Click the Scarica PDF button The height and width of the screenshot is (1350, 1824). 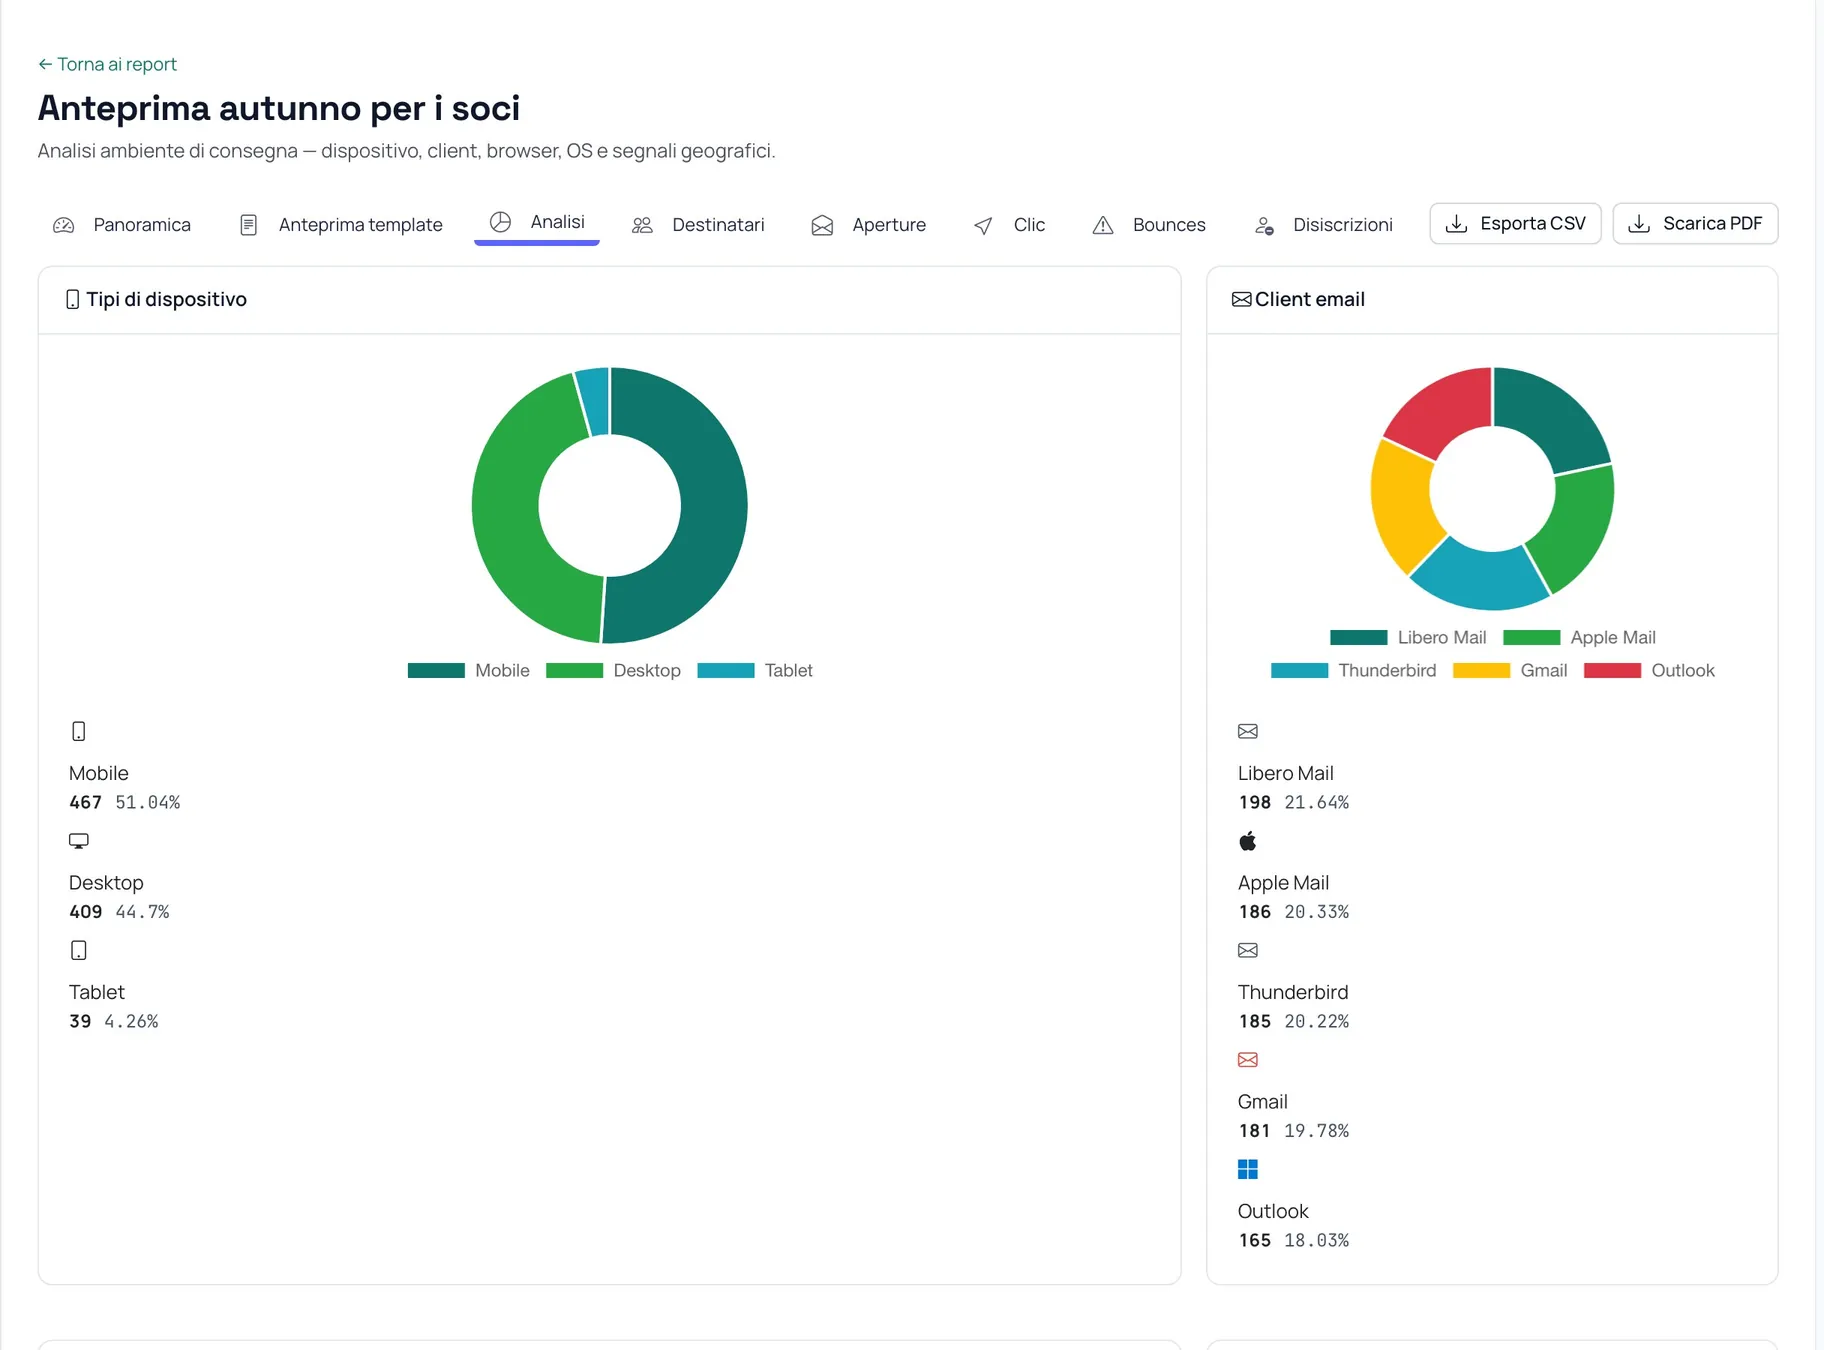[x=1695, y=223]
